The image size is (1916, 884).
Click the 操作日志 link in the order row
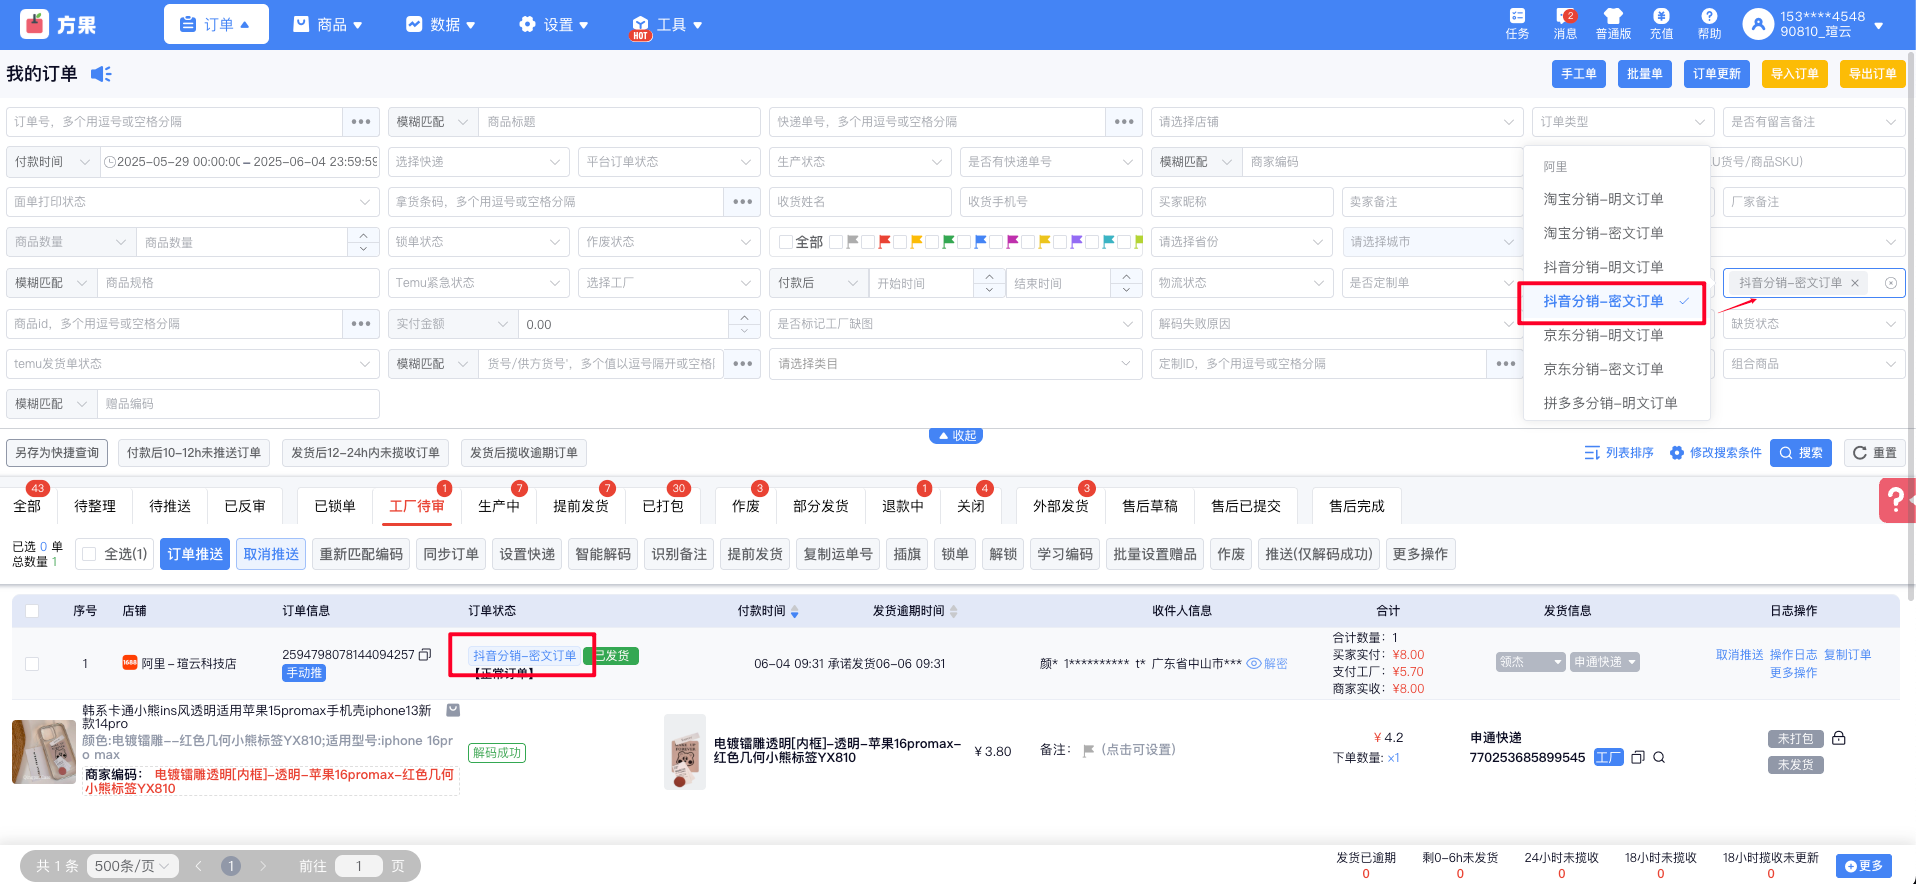point(1794,655)
